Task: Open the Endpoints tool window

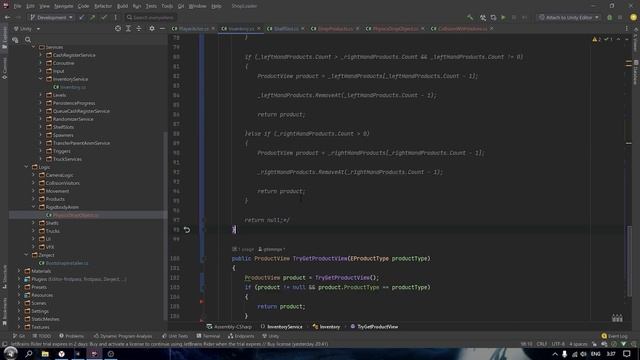Action: click(x=241, y=336)
